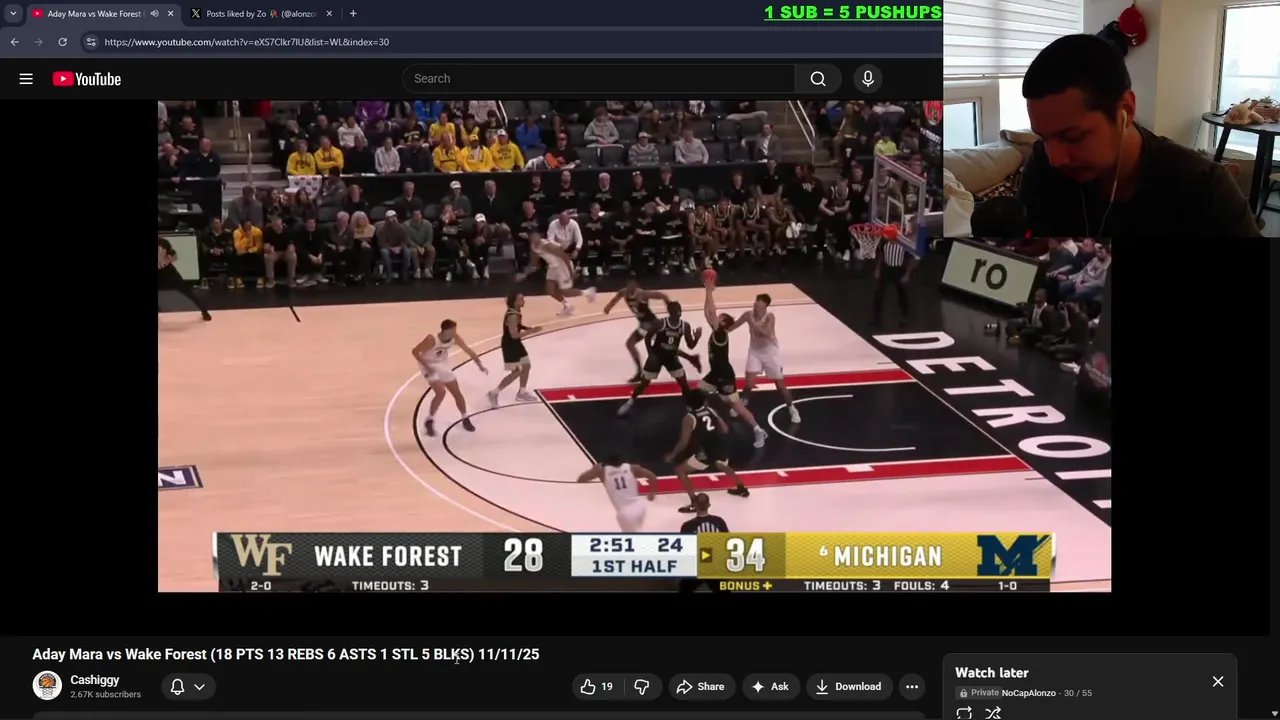The width and height of the screenshot is (1280, 720).
Task: Close the Aday Mara YouTube tab
Action: pos(170,14)
